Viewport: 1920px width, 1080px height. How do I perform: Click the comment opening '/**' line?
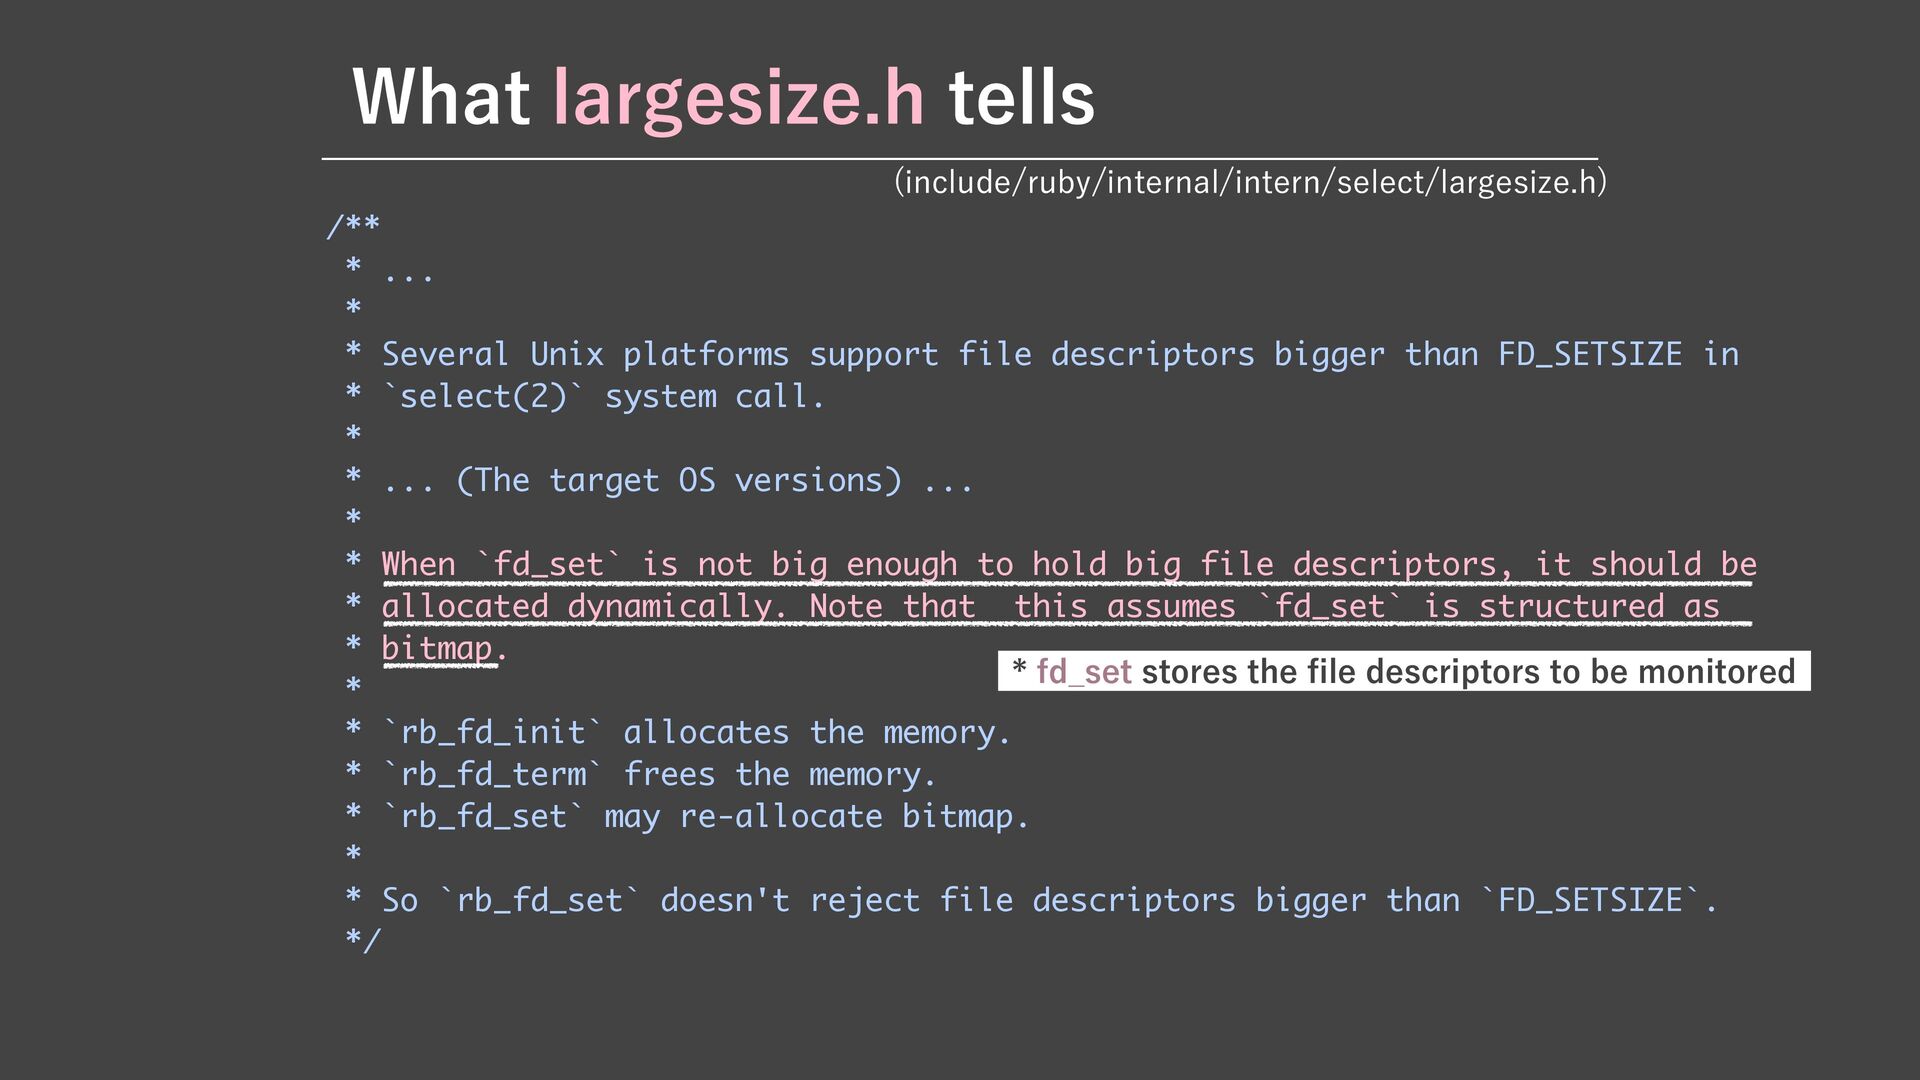click(x=353, y=227)
